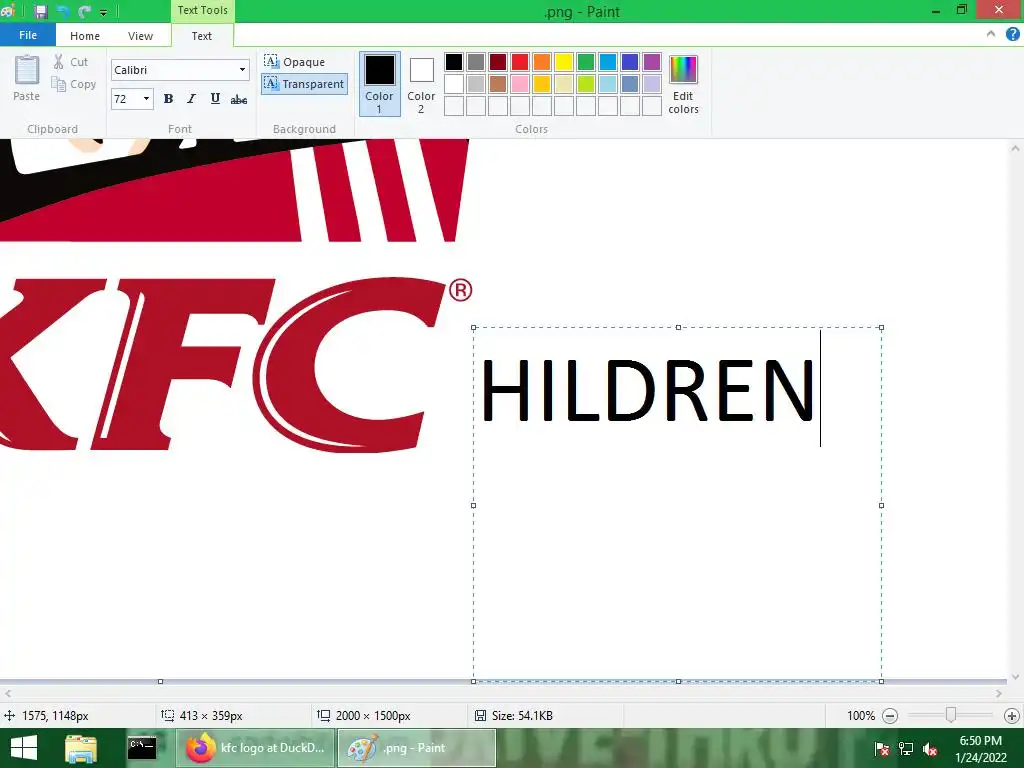Pick the gray palette swatch

click(x=476, y=62)
